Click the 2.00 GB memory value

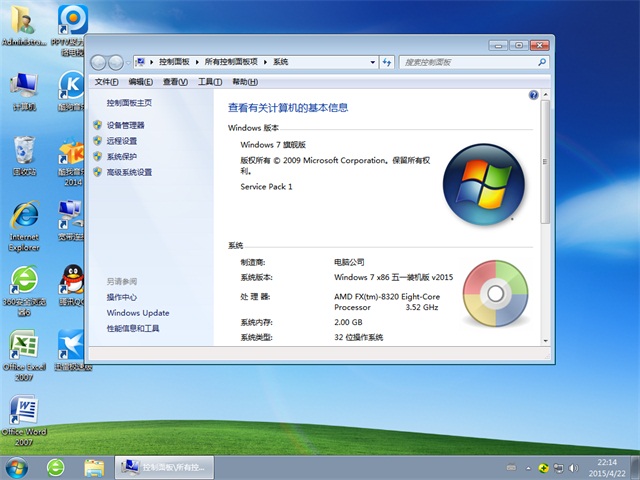[x=348, y=322]
